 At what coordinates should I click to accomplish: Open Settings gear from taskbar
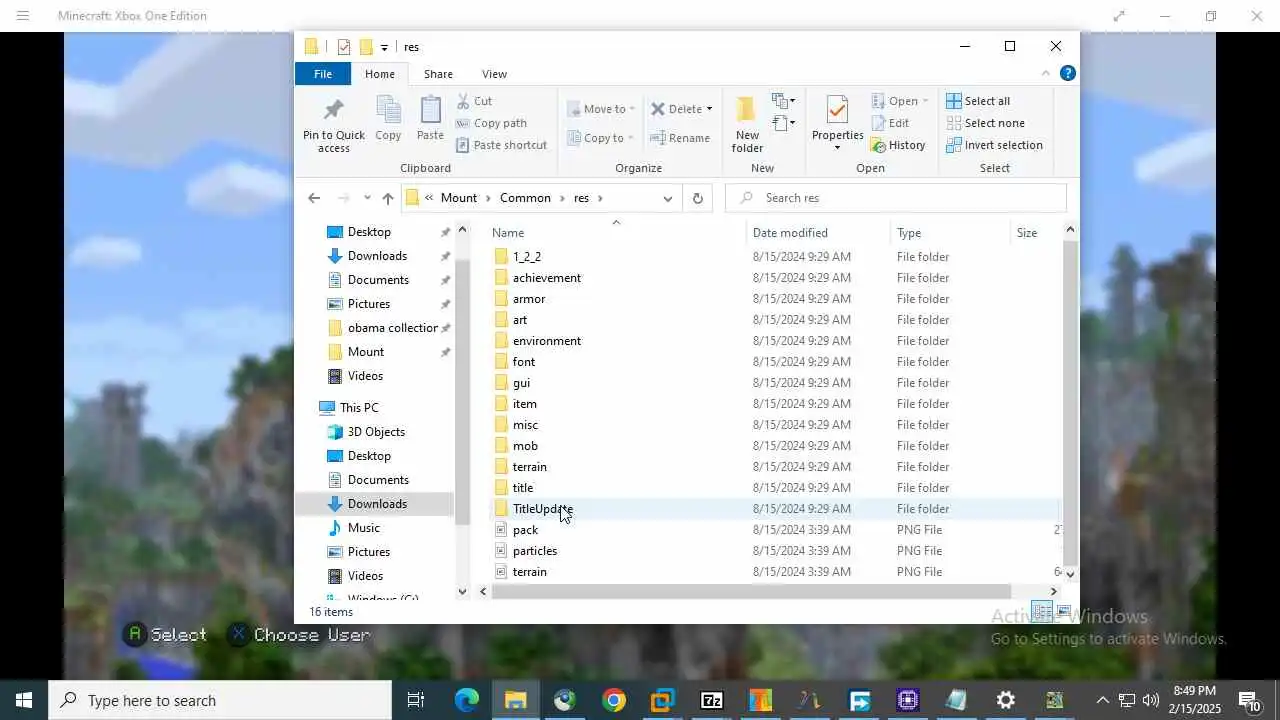click(x=1006, y=701)
